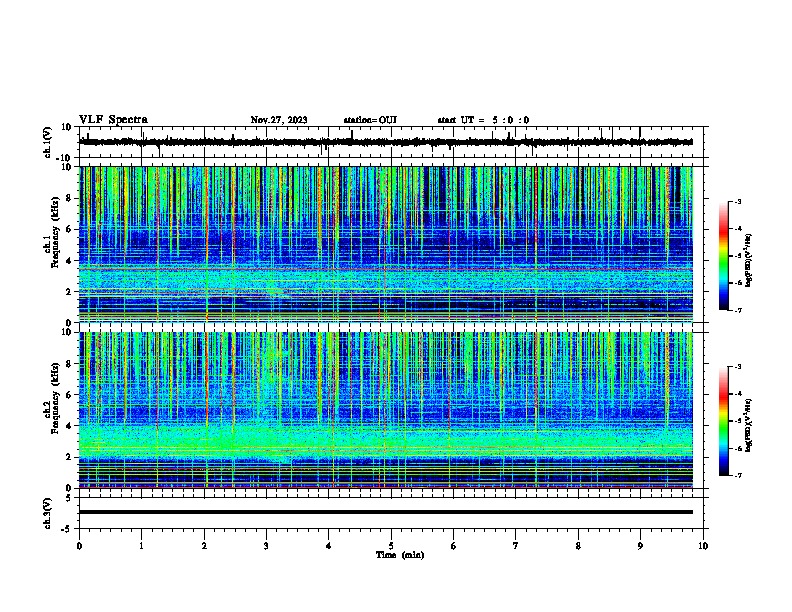Click the "ch.1(V)" waveform axis label
Image resolution: width=792 pixels, height=612 pixels.
[48, 142]
